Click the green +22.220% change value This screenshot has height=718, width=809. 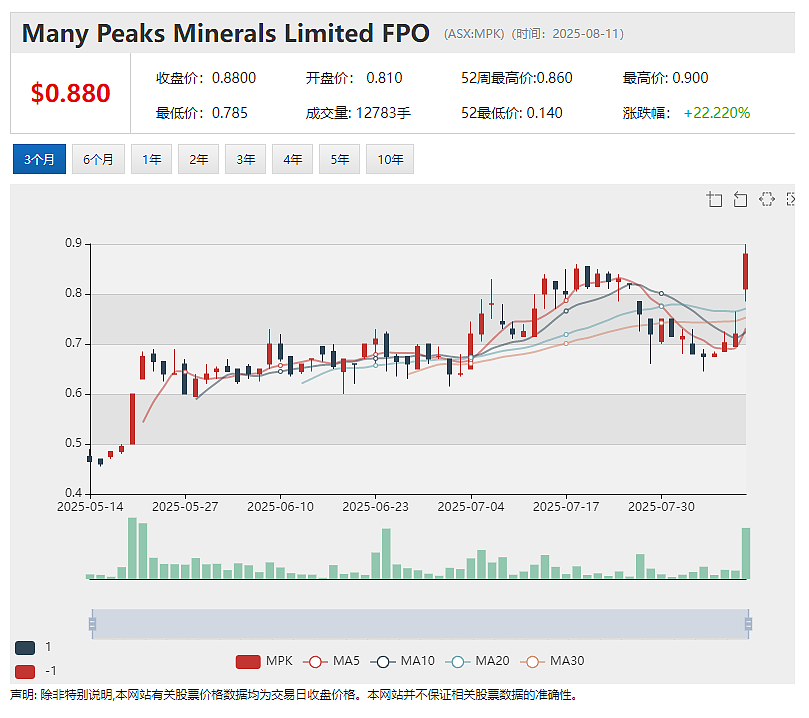[717, 113]
